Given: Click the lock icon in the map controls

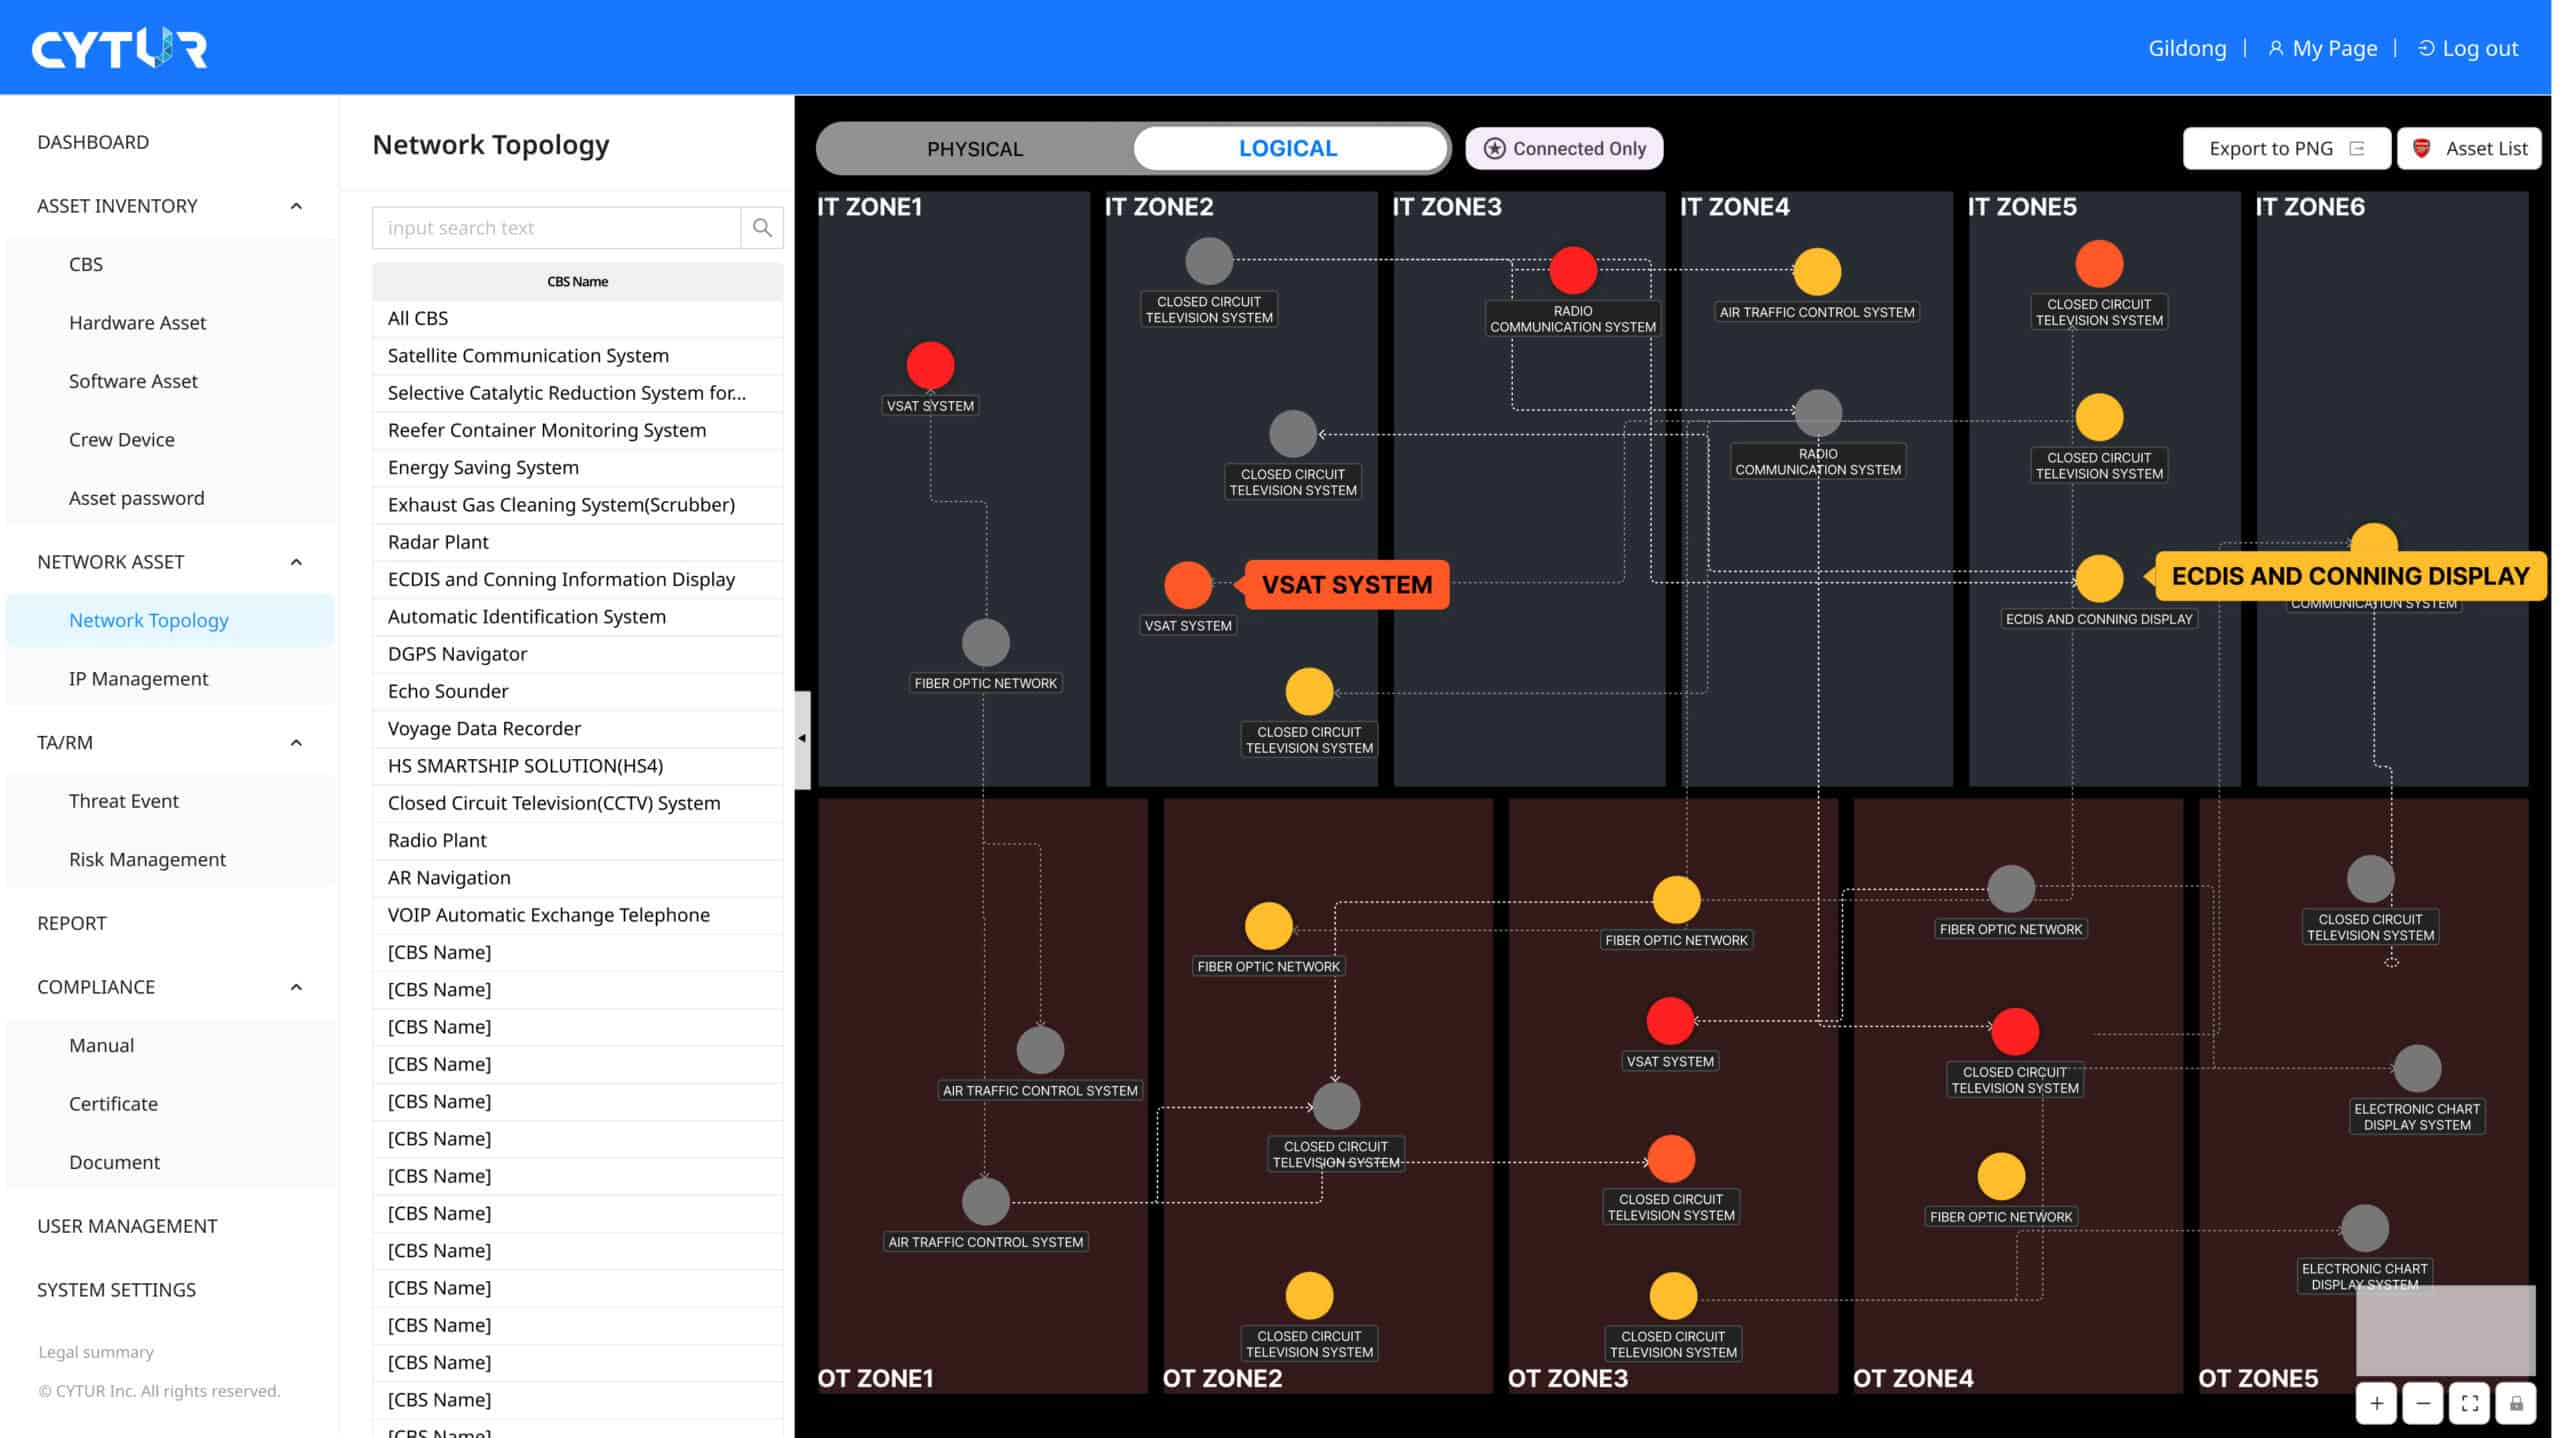Looking at the screenshot, I should pos(2516,1402).
